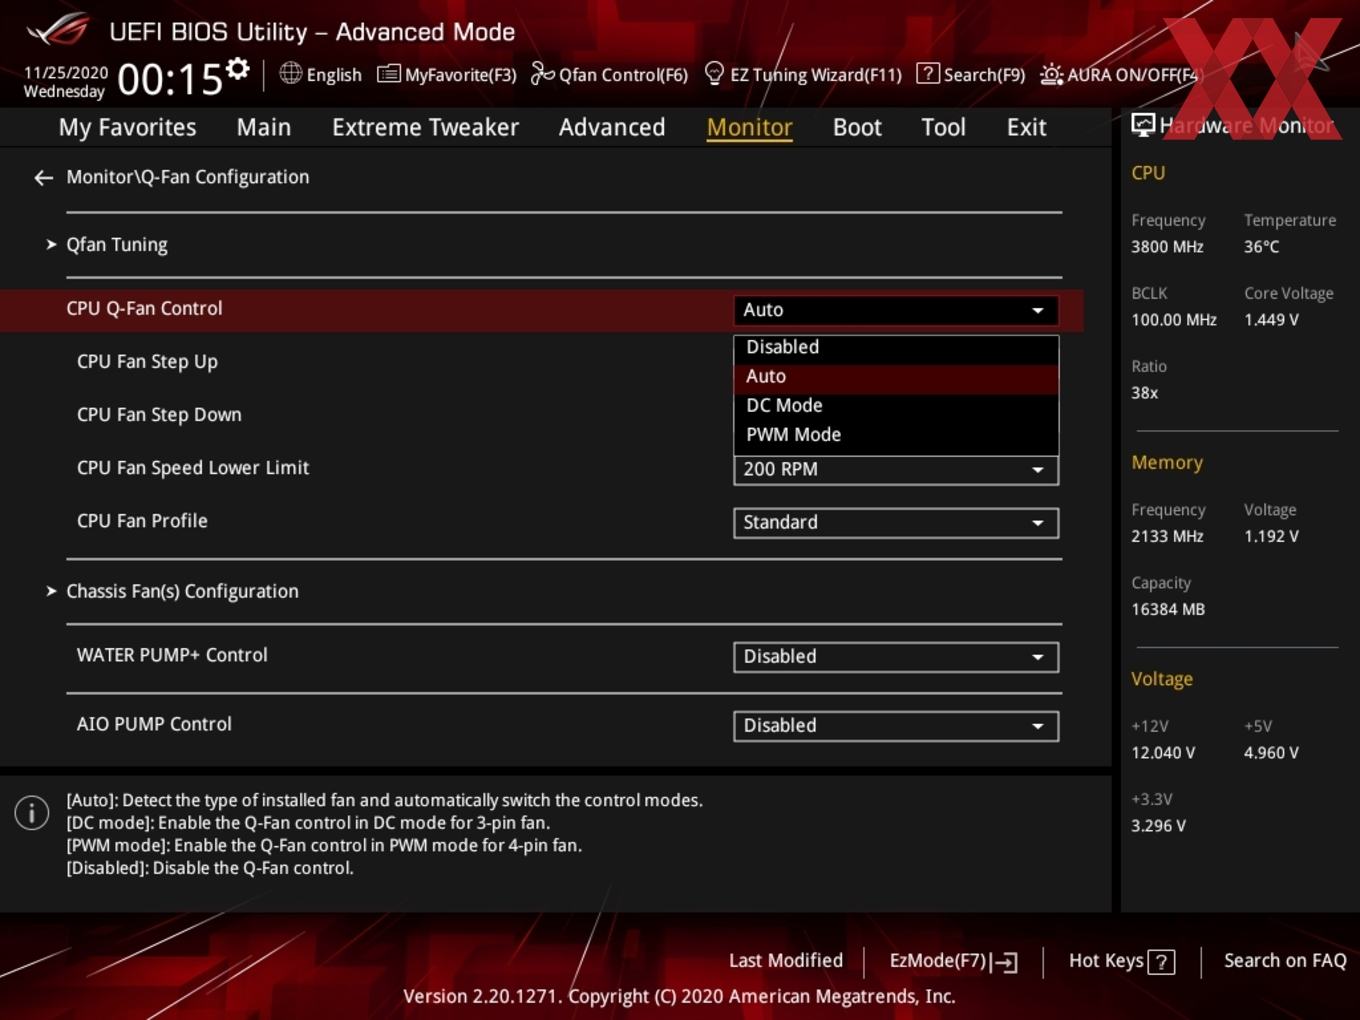The image size is (1360, 1020).
Task: Select Disabled in the Q-Fan dropdown list
Action: 896,347
